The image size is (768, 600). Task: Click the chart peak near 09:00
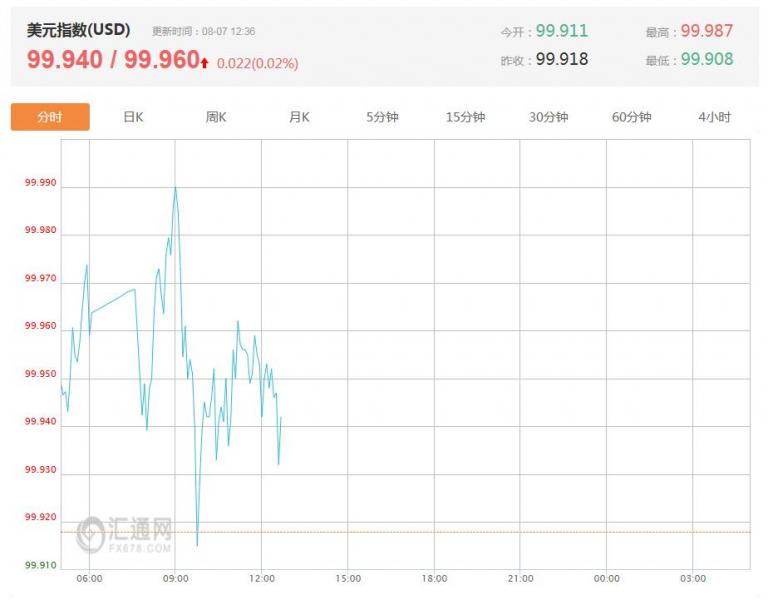[x=175, y=188]
